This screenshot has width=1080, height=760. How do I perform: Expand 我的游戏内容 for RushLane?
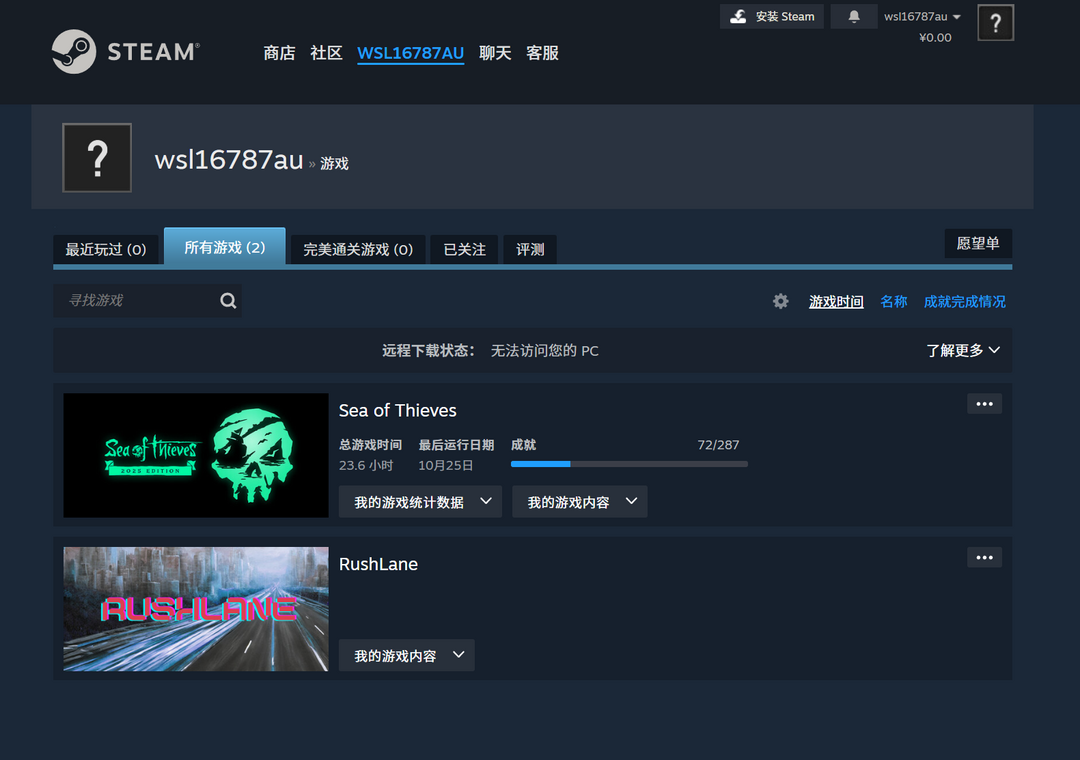click(x=406, y=655)
